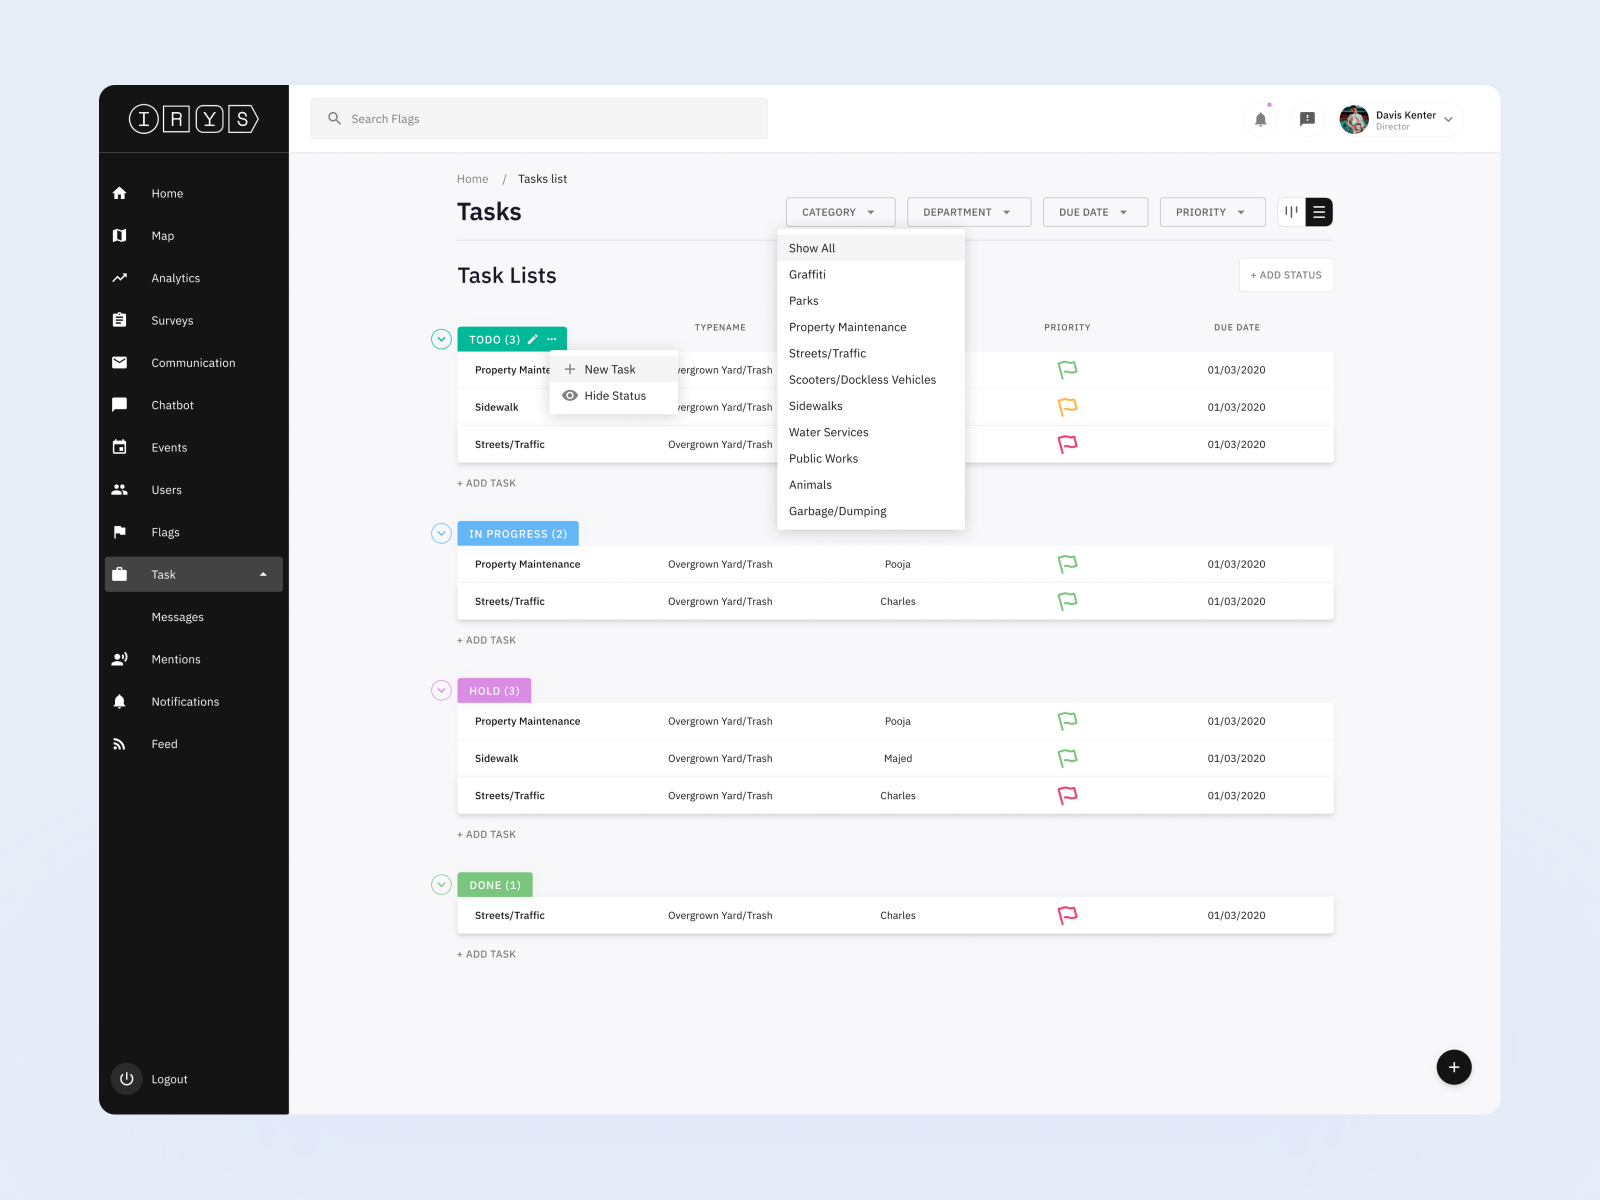
Task: Select the Chatbot icon in sidebar
Action: point(120,405)
